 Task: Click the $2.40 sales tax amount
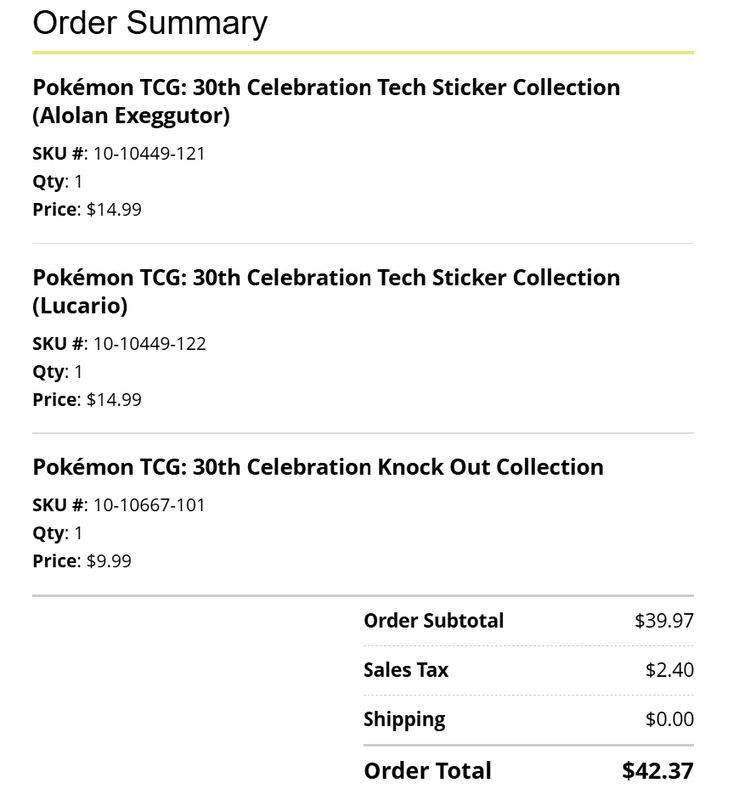(670, 670)
